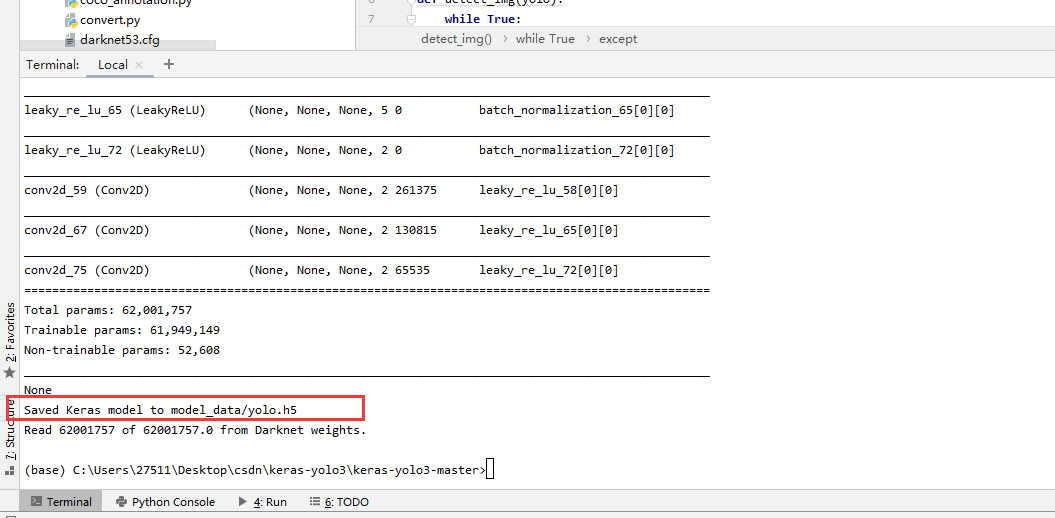This screenshot has width=1055, height=518.
Task: Click 'leaky_re_lu_72 (LeakyReLU)' layer name
Action: click(x=114, y=150)
